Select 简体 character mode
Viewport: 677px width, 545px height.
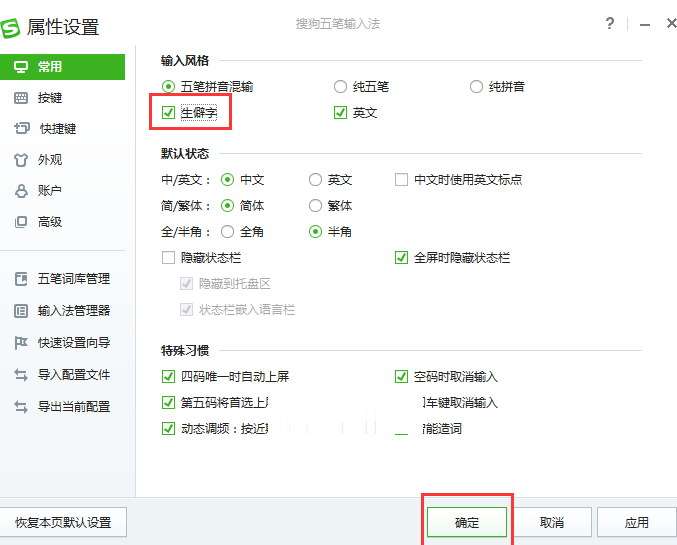[x=228, y=206]
